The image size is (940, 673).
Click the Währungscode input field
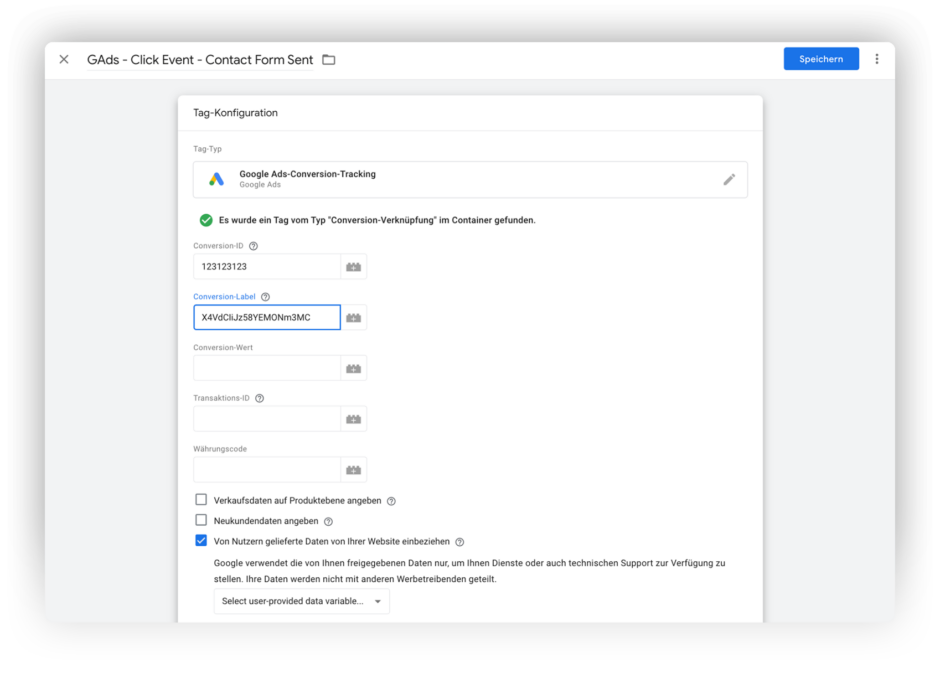coord(267,470)
